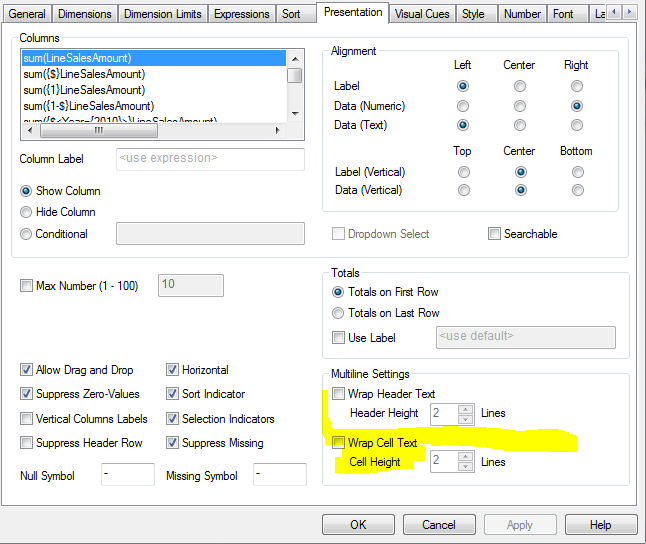Image resolution: width=646 pixels, height=544 pixels.
Task: Click the tab strip scroll-right arrow
Action: [629, 12]
